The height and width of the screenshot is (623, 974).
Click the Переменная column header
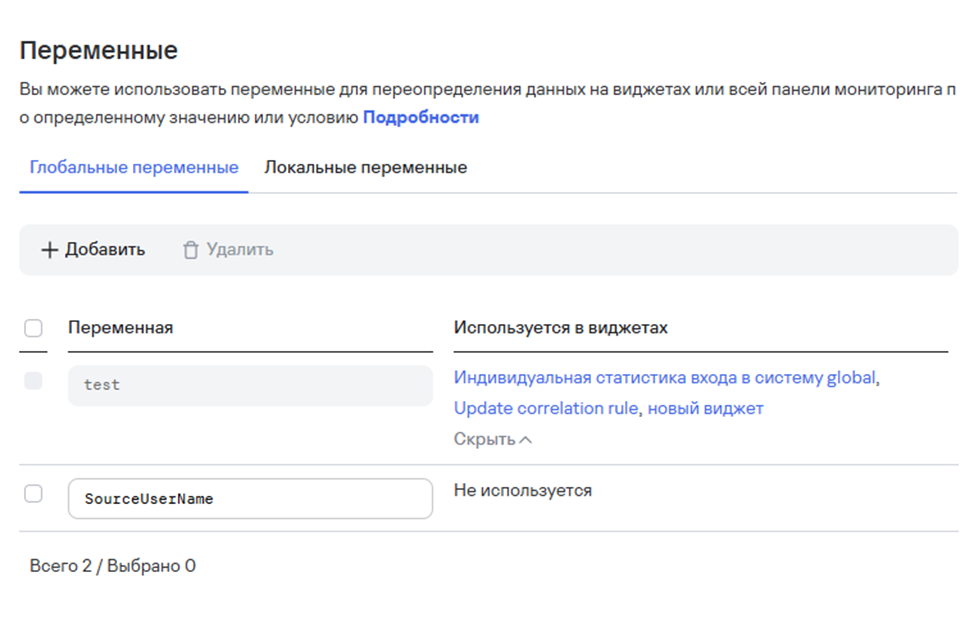120,328
